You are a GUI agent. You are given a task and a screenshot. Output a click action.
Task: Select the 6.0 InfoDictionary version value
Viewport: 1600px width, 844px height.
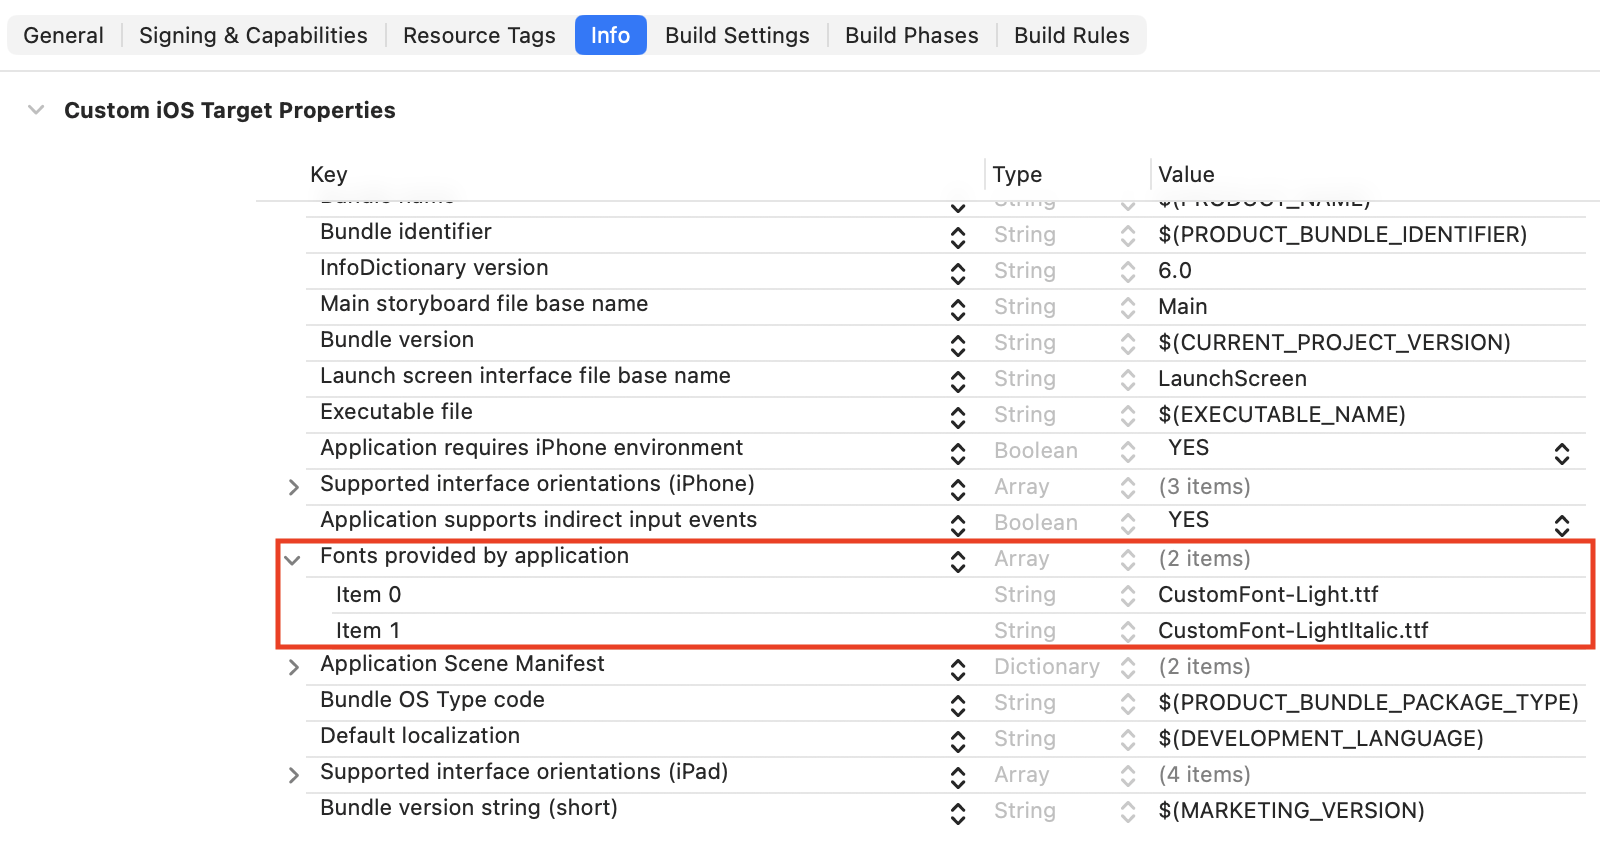pyautogui.click(x=1175, y=271)
